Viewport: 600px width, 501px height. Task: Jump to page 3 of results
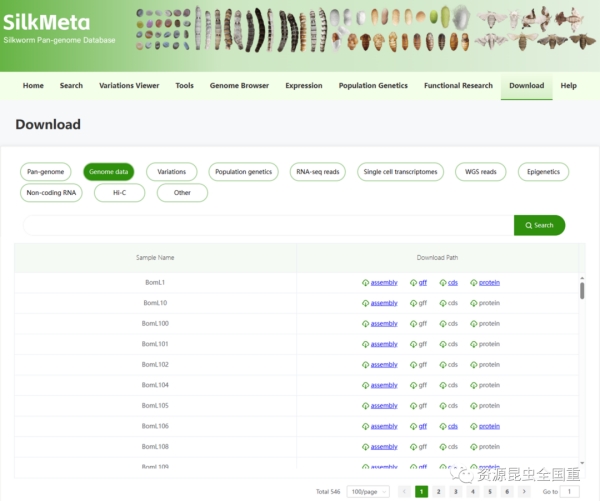(455, 491)
